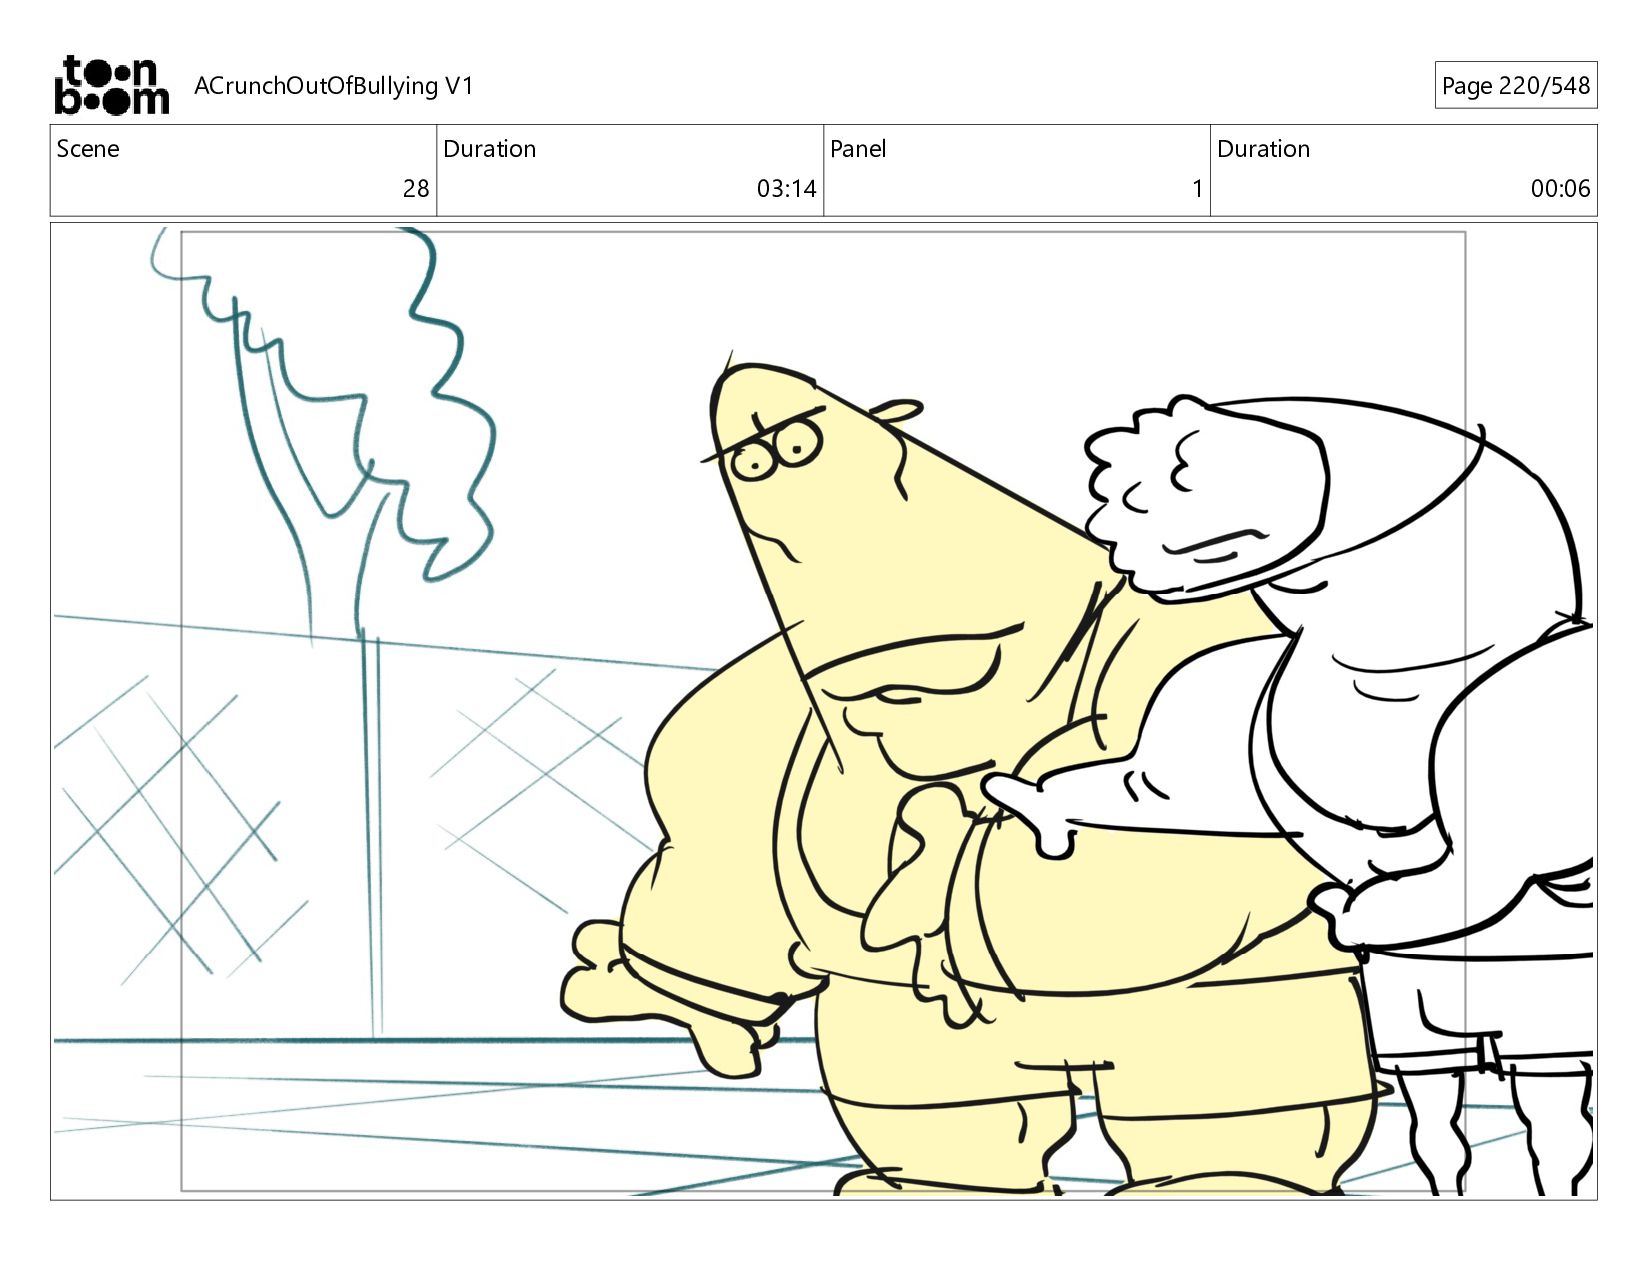Click the Page 220/548 indicator box
The height and width of the screenshot is (1275, 1650).
pyautogui.click(x=1515, y=86)
